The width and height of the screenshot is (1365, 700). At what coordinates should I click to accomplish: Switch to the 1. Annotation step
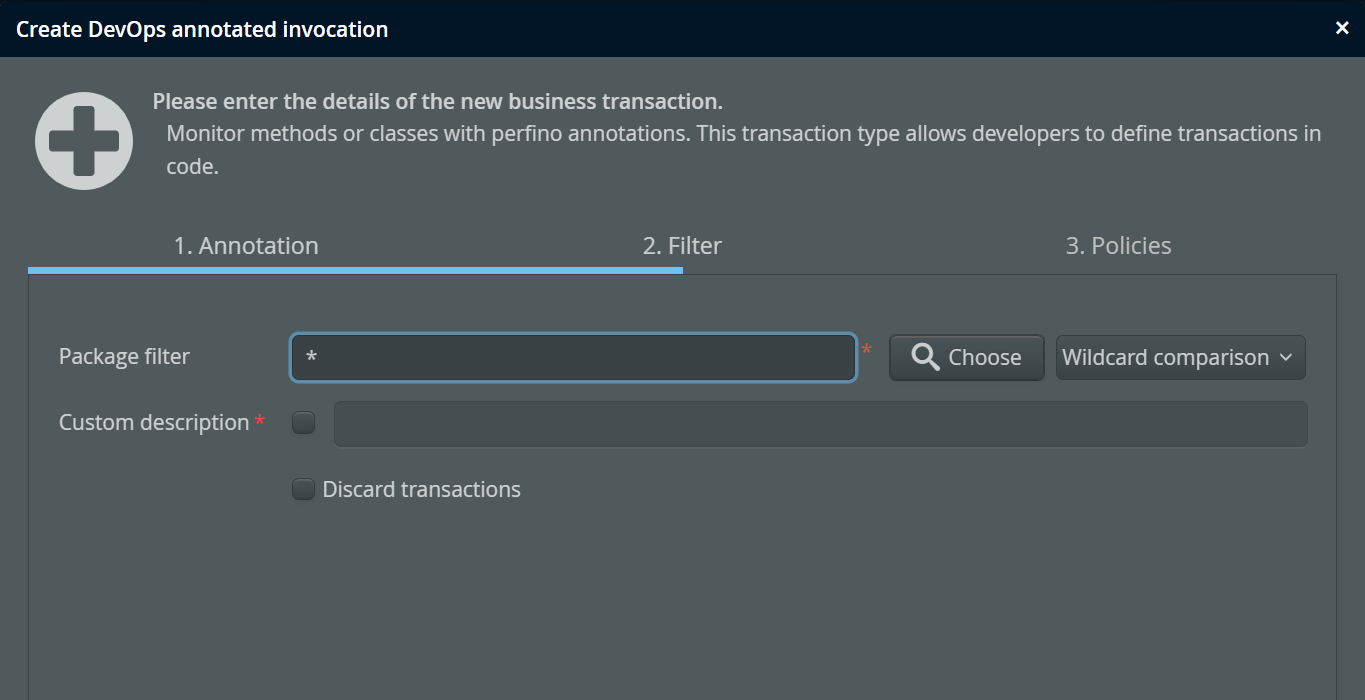[246, 246]
